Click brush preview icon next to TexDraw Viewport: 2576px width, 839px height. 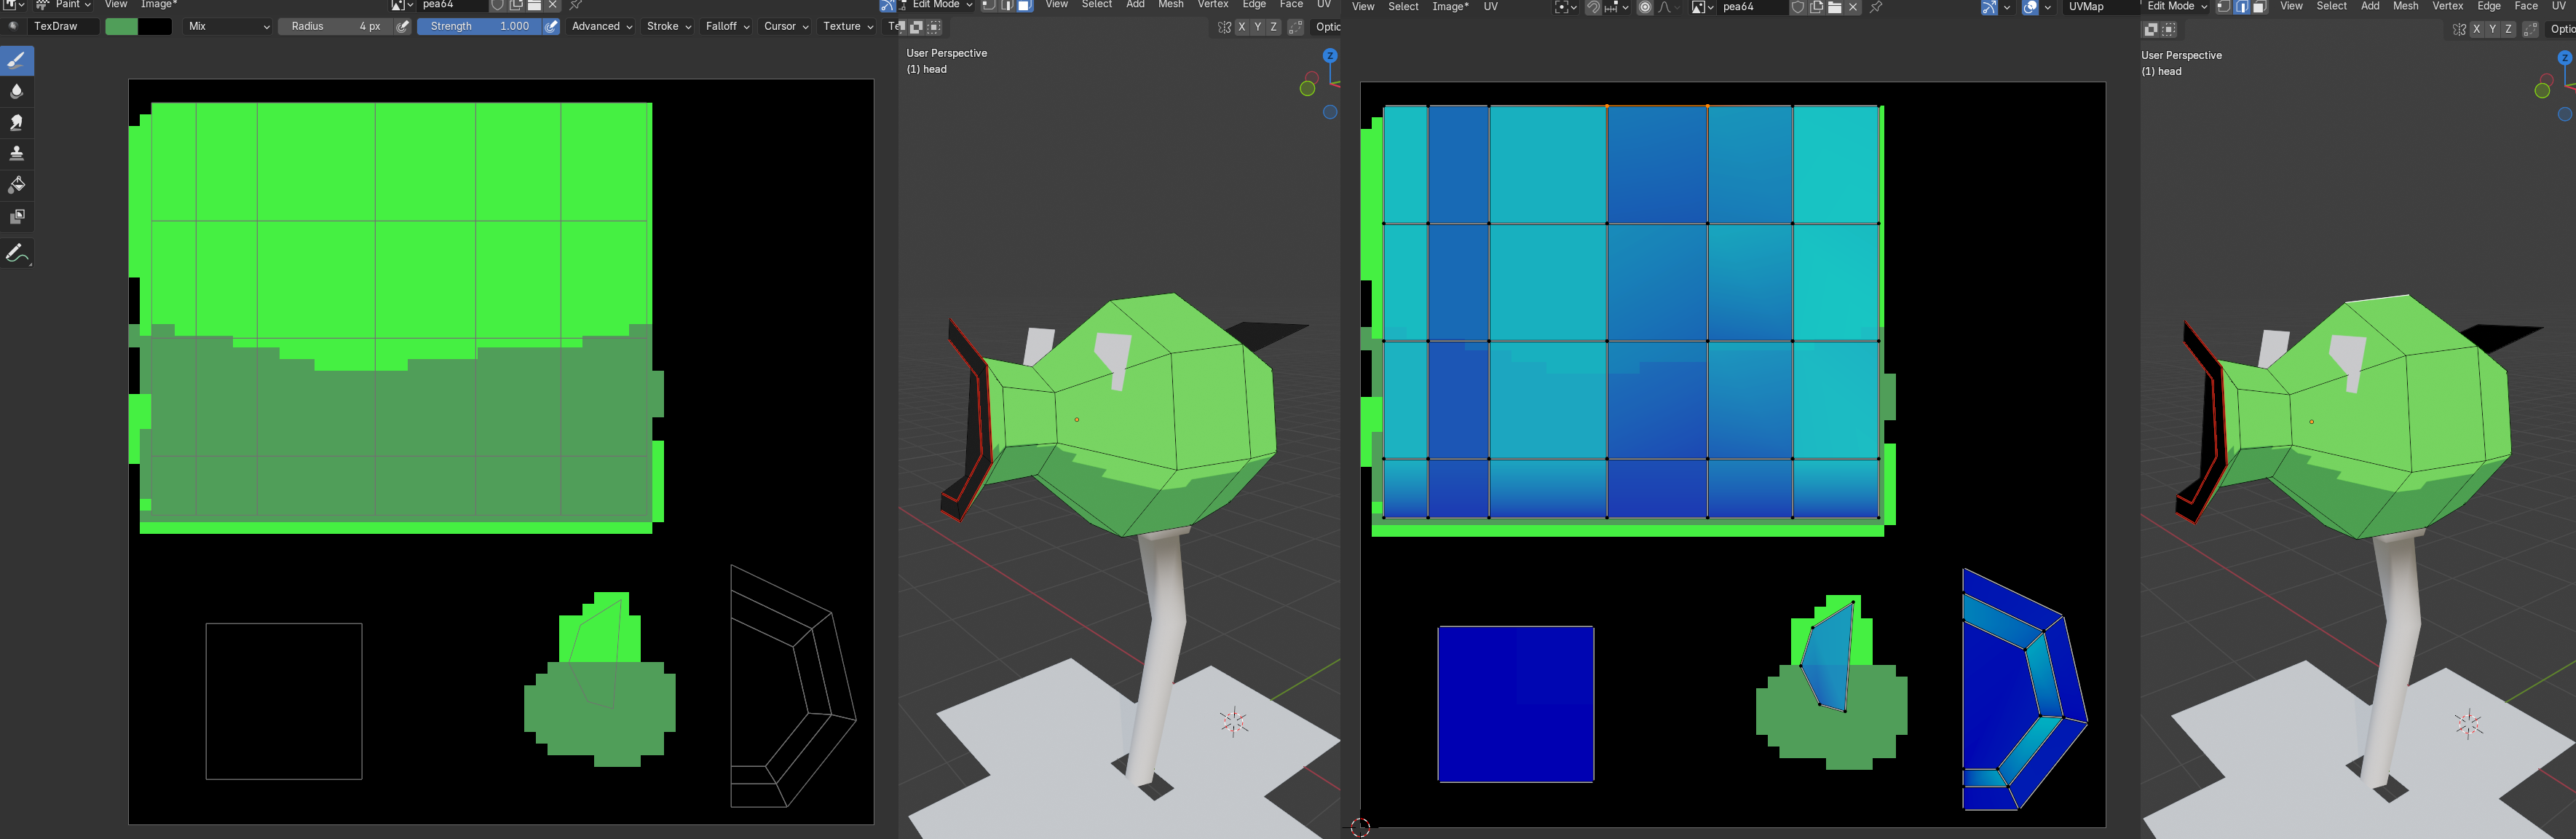pos(13,26)
